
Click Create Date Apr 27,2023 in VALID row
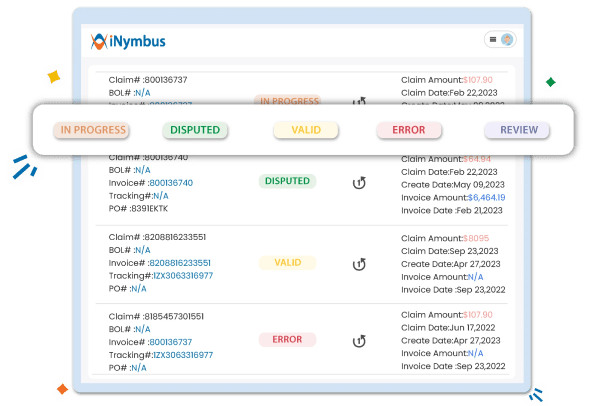point(451,264)
